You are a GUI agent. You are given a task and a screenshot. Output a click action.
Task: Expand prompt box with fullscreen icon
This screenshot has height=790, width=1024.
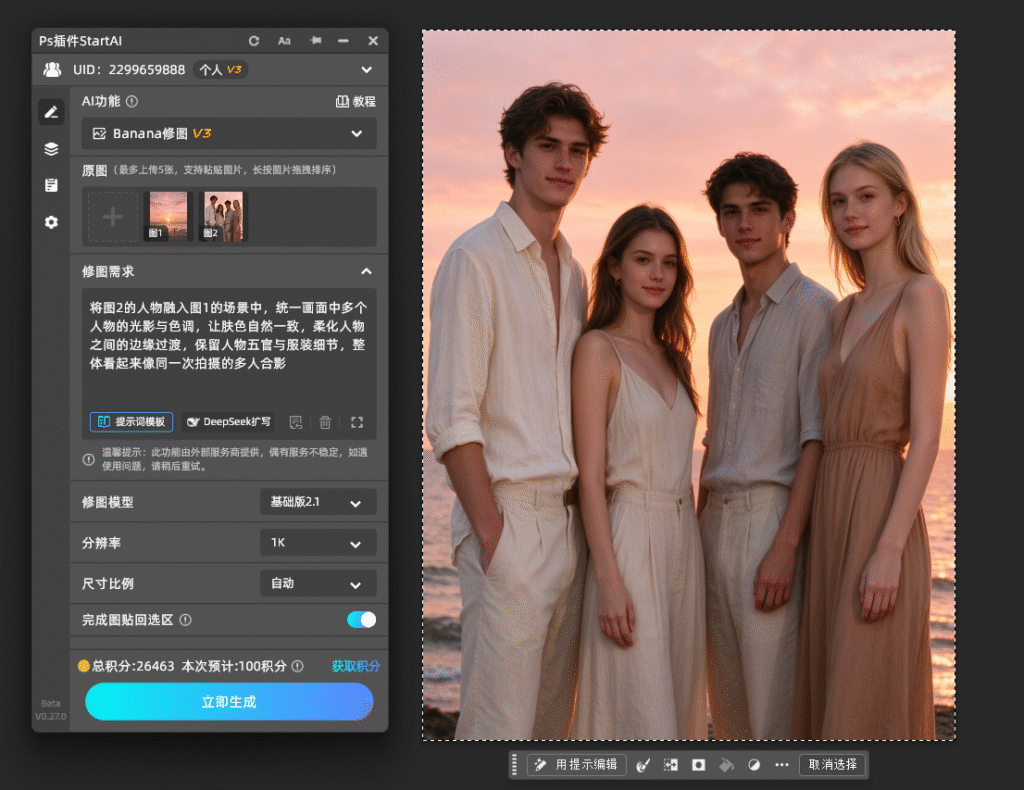click(x=357, y=422)
